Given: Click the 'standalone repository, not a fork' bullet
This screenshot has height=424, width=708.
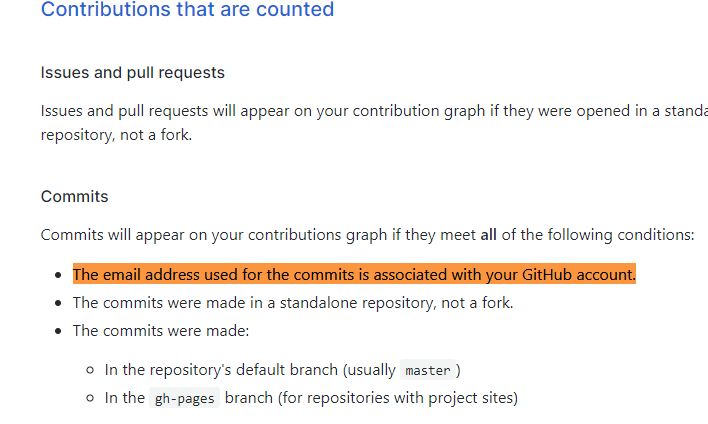Looking at the screenshot, I should [x=293, y=302].
